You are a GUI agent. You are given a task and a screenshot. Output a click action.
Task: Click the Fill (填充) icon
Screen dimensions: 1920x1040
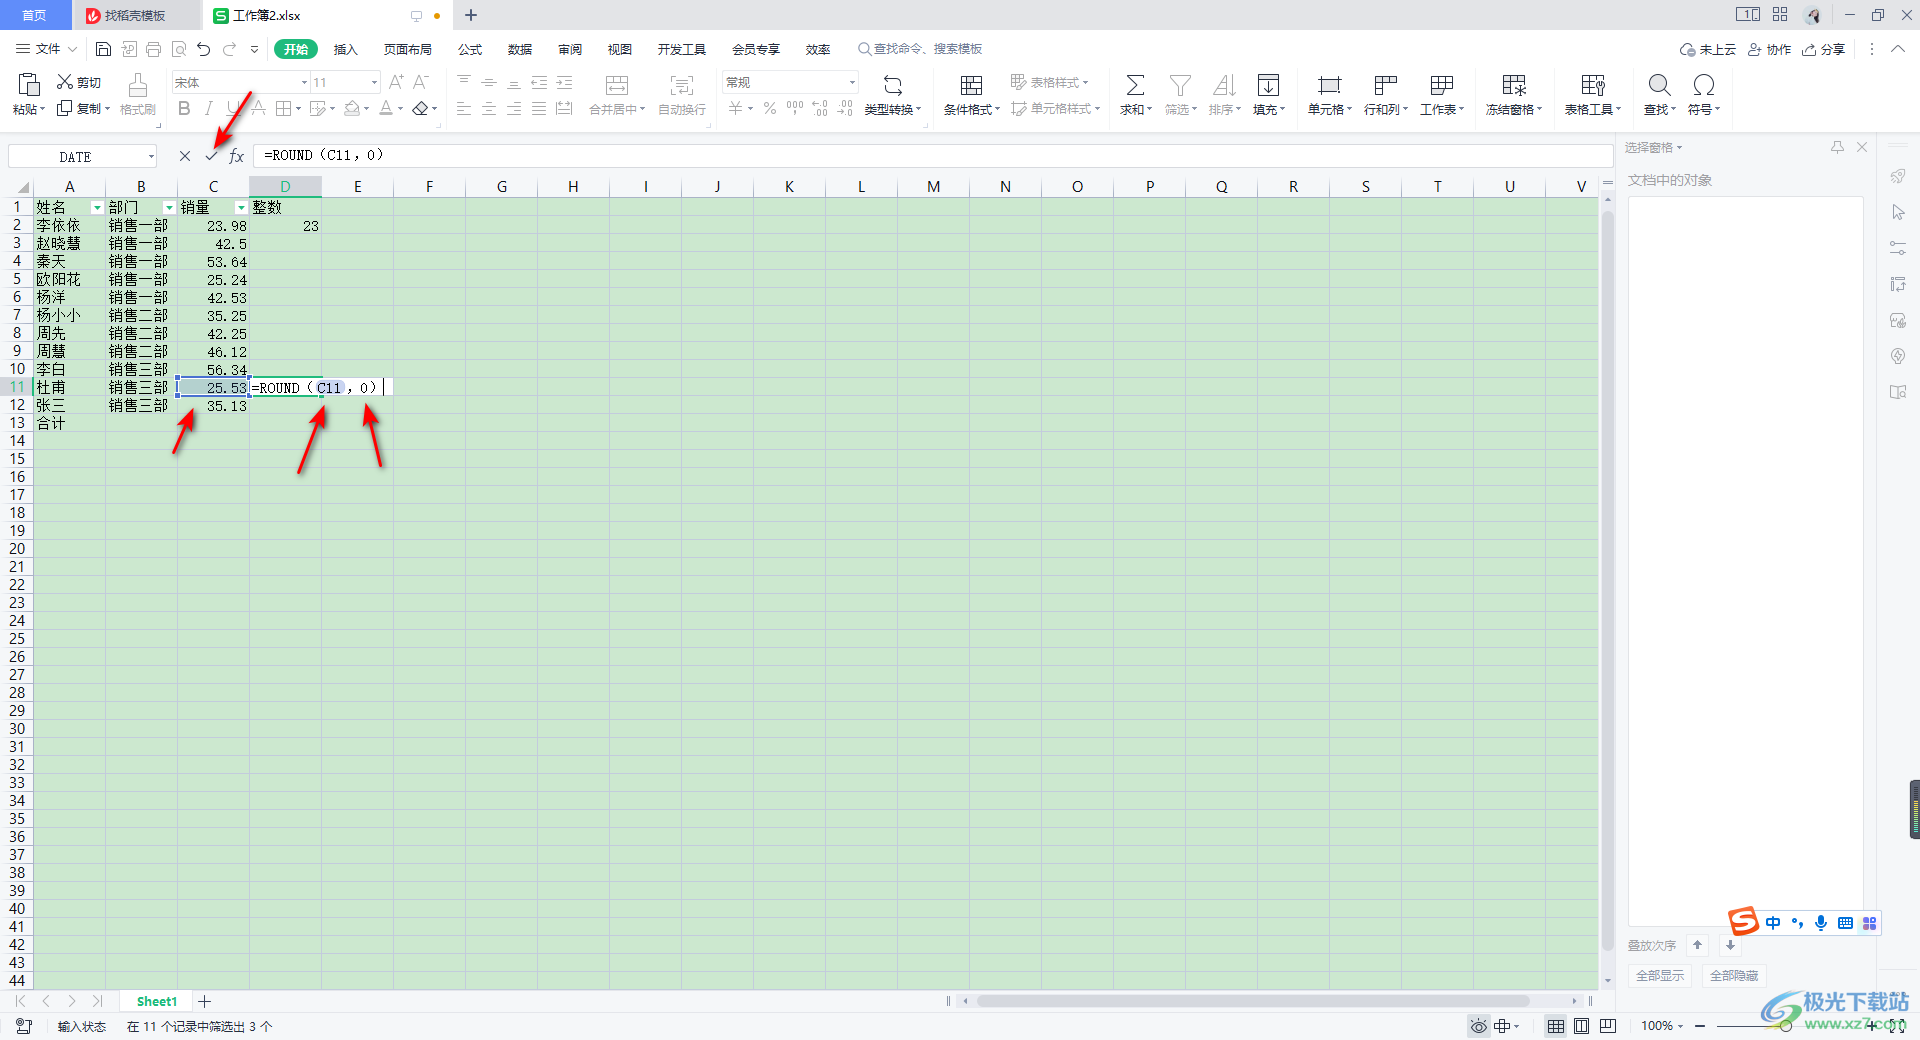point(1268,85)
